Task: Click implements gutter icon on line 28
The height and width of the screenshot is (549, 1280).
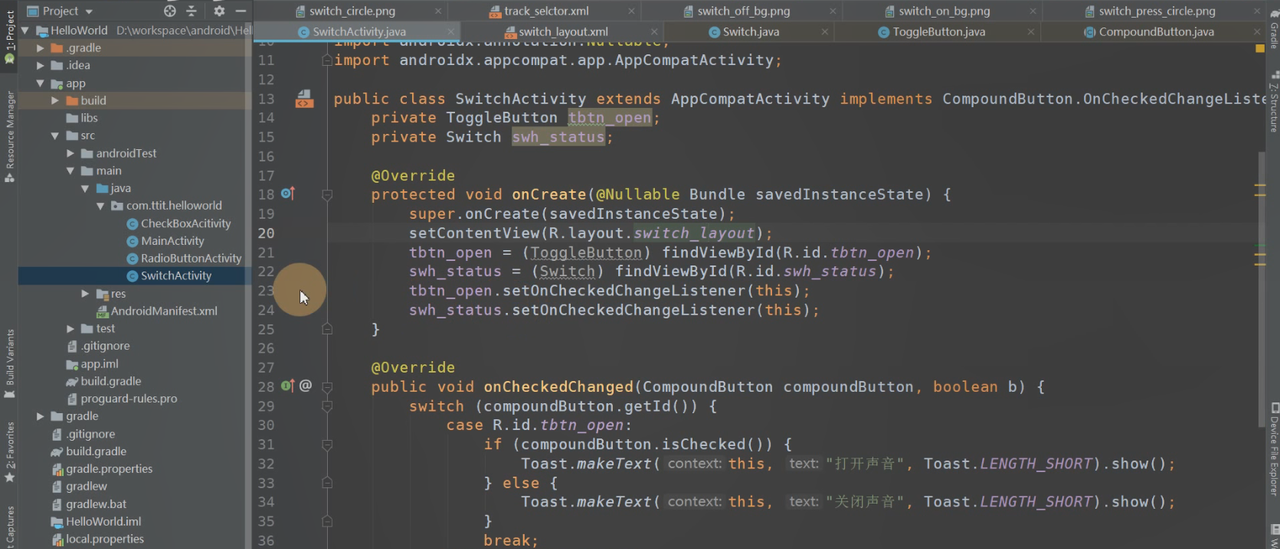Action: [288, 386]
